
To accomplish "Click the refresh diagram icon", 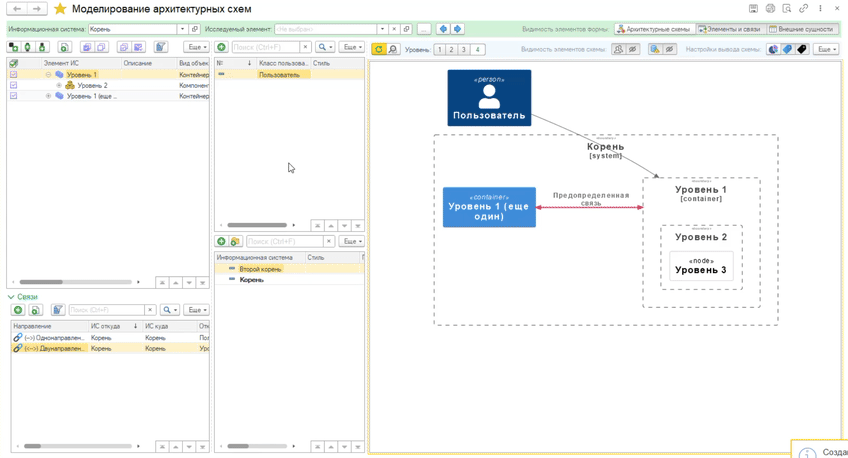I will (x=379, y=49).
